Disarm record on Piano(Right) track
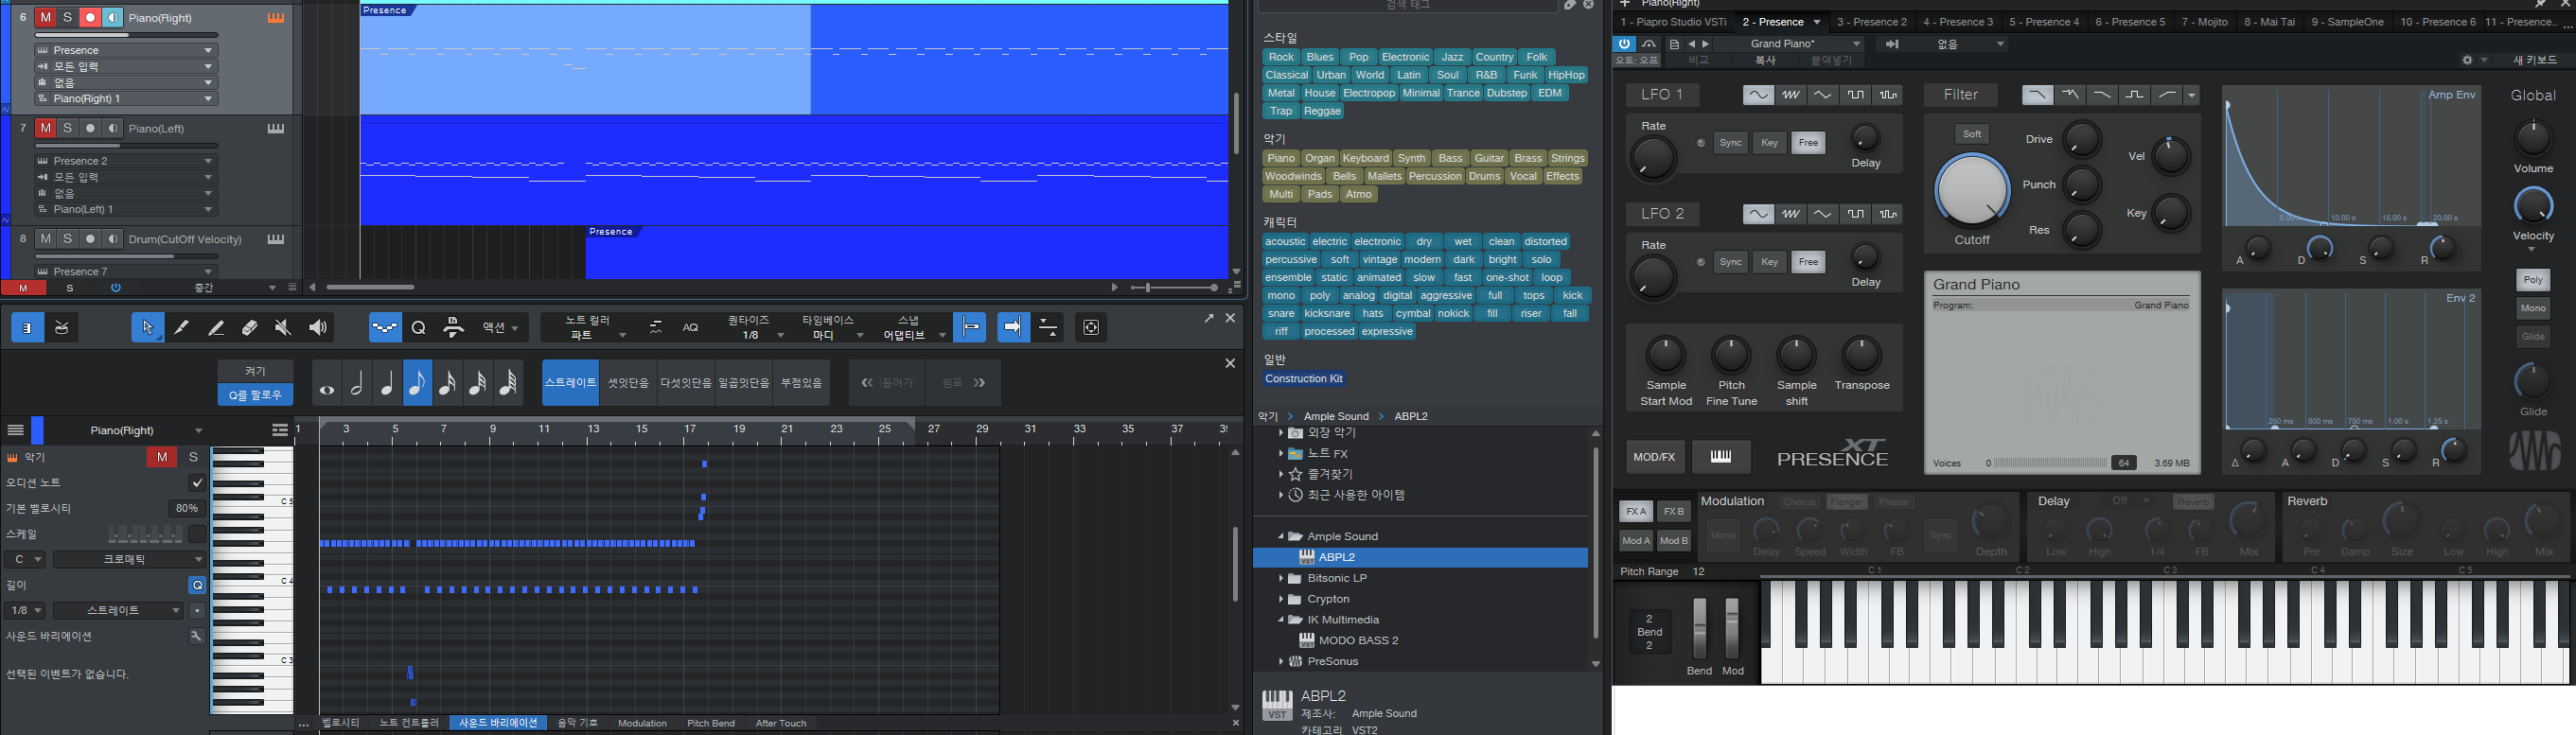Viewport: 2576px width, 735px height. [90, 18]
